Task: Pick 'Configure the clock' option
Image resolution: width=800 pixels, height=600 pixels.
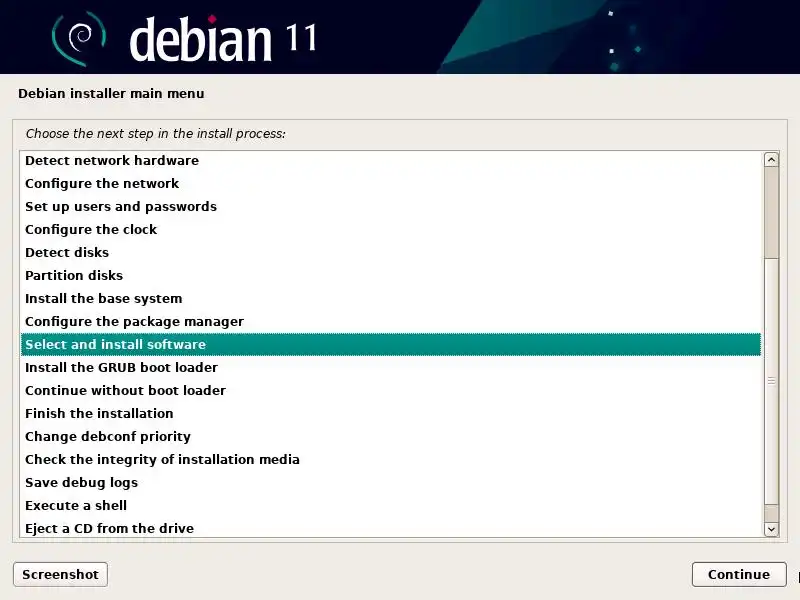Action: pos(391,229)
